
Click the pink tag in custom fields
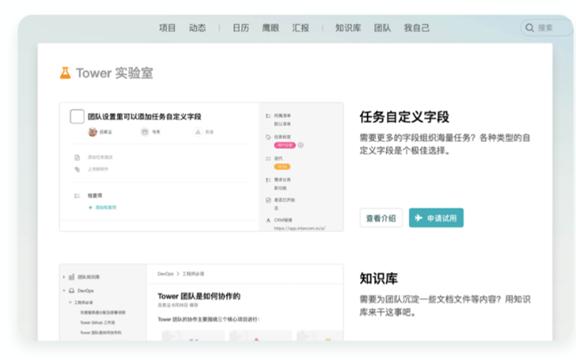click(x=285, y=145)
